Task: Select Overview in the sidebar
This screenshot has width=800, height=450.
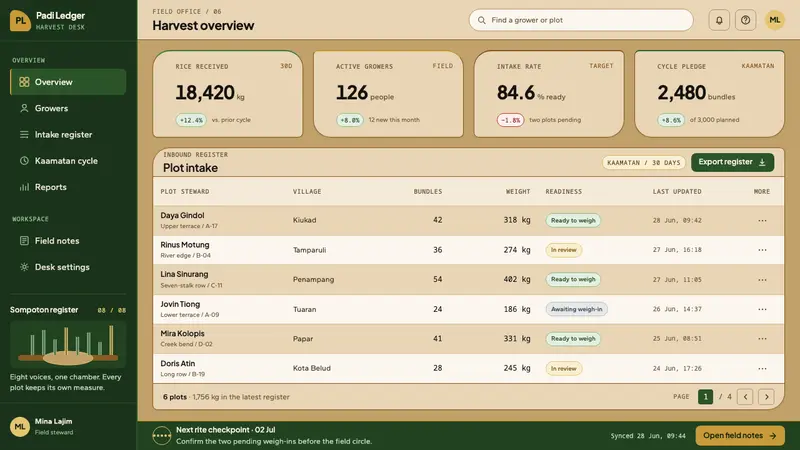Action: tap(68, 82)
